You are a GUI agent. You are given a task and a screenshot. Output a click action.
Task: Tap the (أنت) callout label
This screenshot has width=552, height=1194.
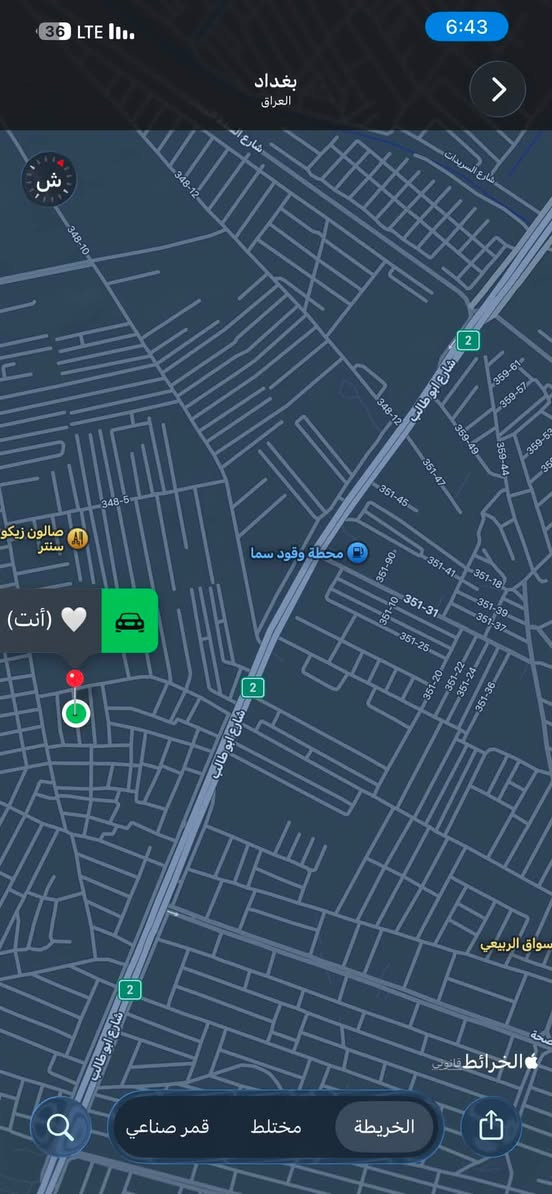click(30, 619)
